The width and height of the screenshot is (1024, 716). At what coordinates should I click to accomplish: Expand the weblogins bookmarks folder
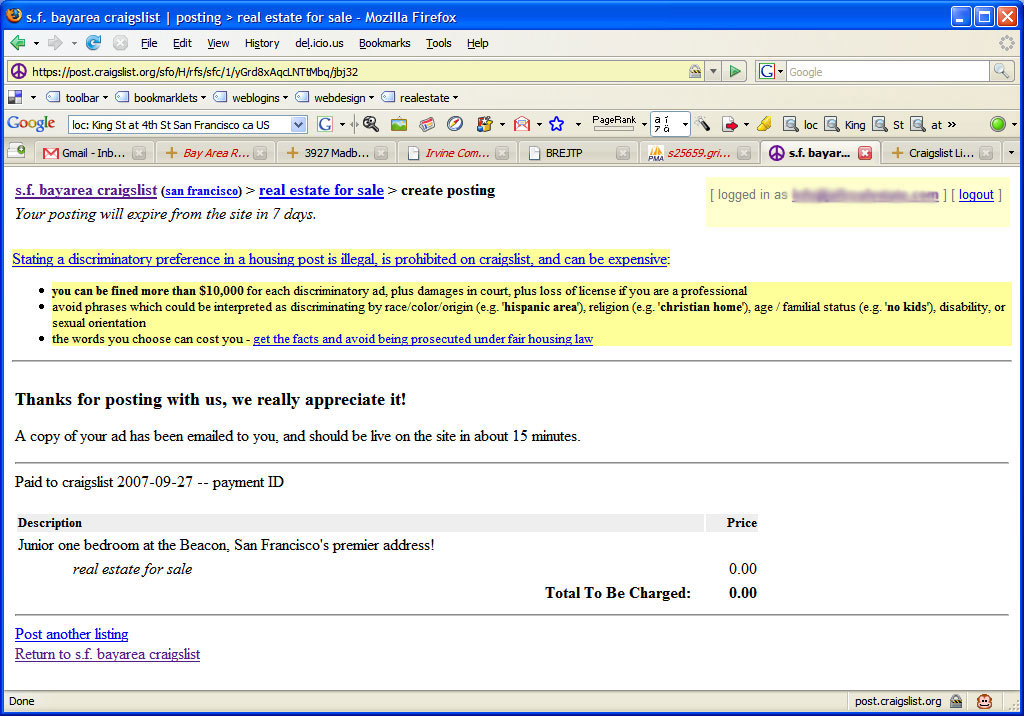point(251,98)
